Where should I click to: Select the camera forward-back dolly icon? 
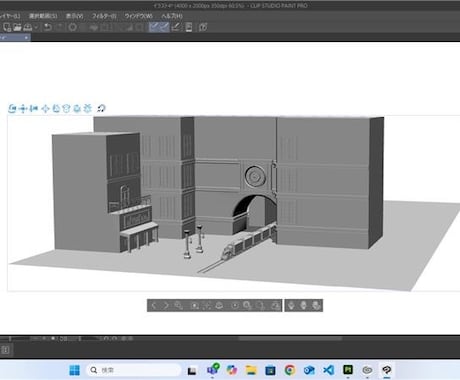coord(34,108)
